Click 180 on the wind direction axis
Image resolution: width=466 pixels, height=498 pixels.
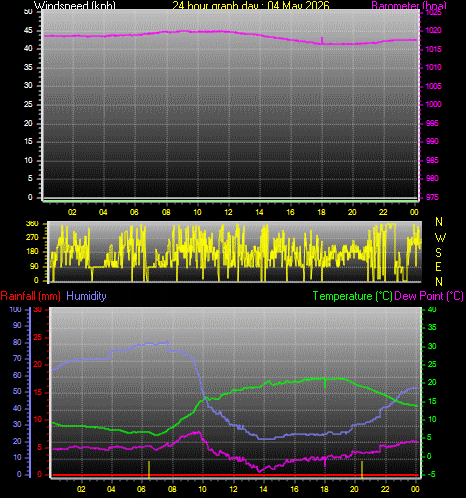coord(32,252)
